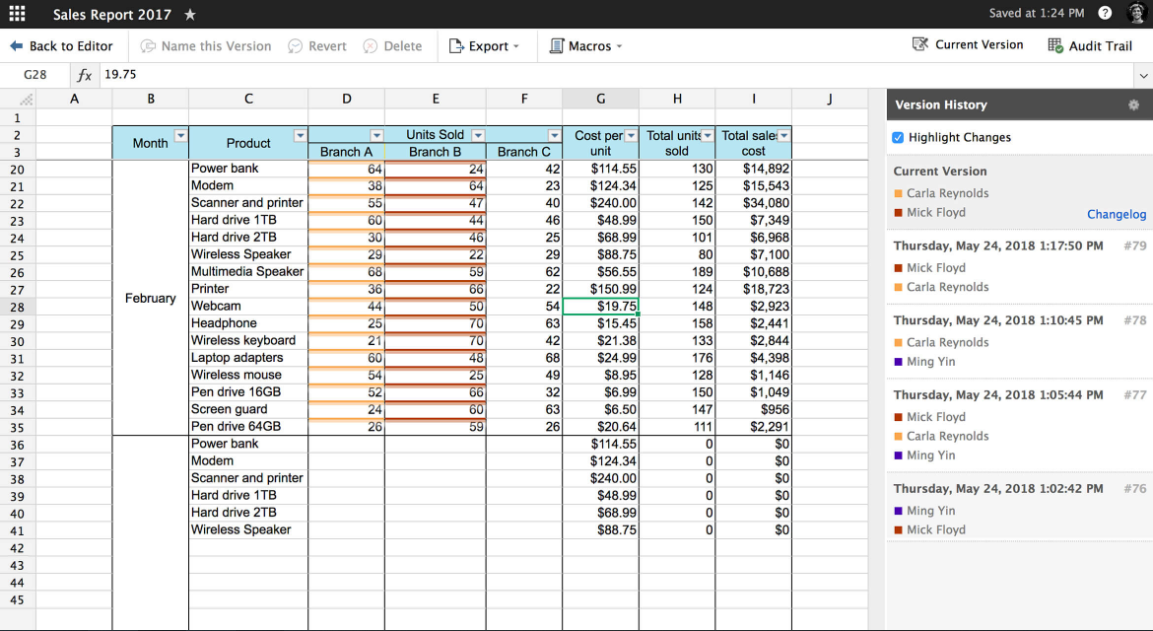This screenshot has width=1153, height=631.
Task: Open Help using the question mark icon
Action: click(x=1103, y=14)
